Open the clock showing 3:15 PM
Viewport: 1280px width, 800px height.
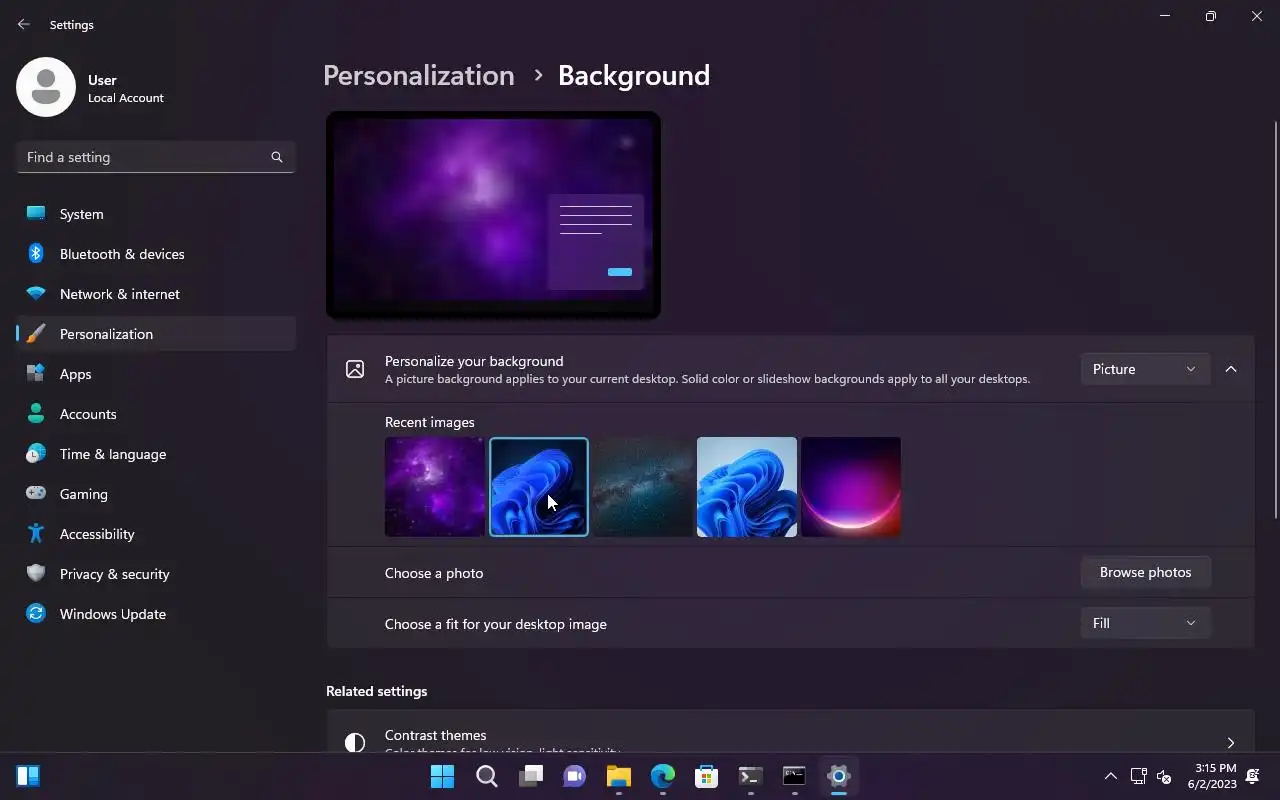tap(1212, 776)
